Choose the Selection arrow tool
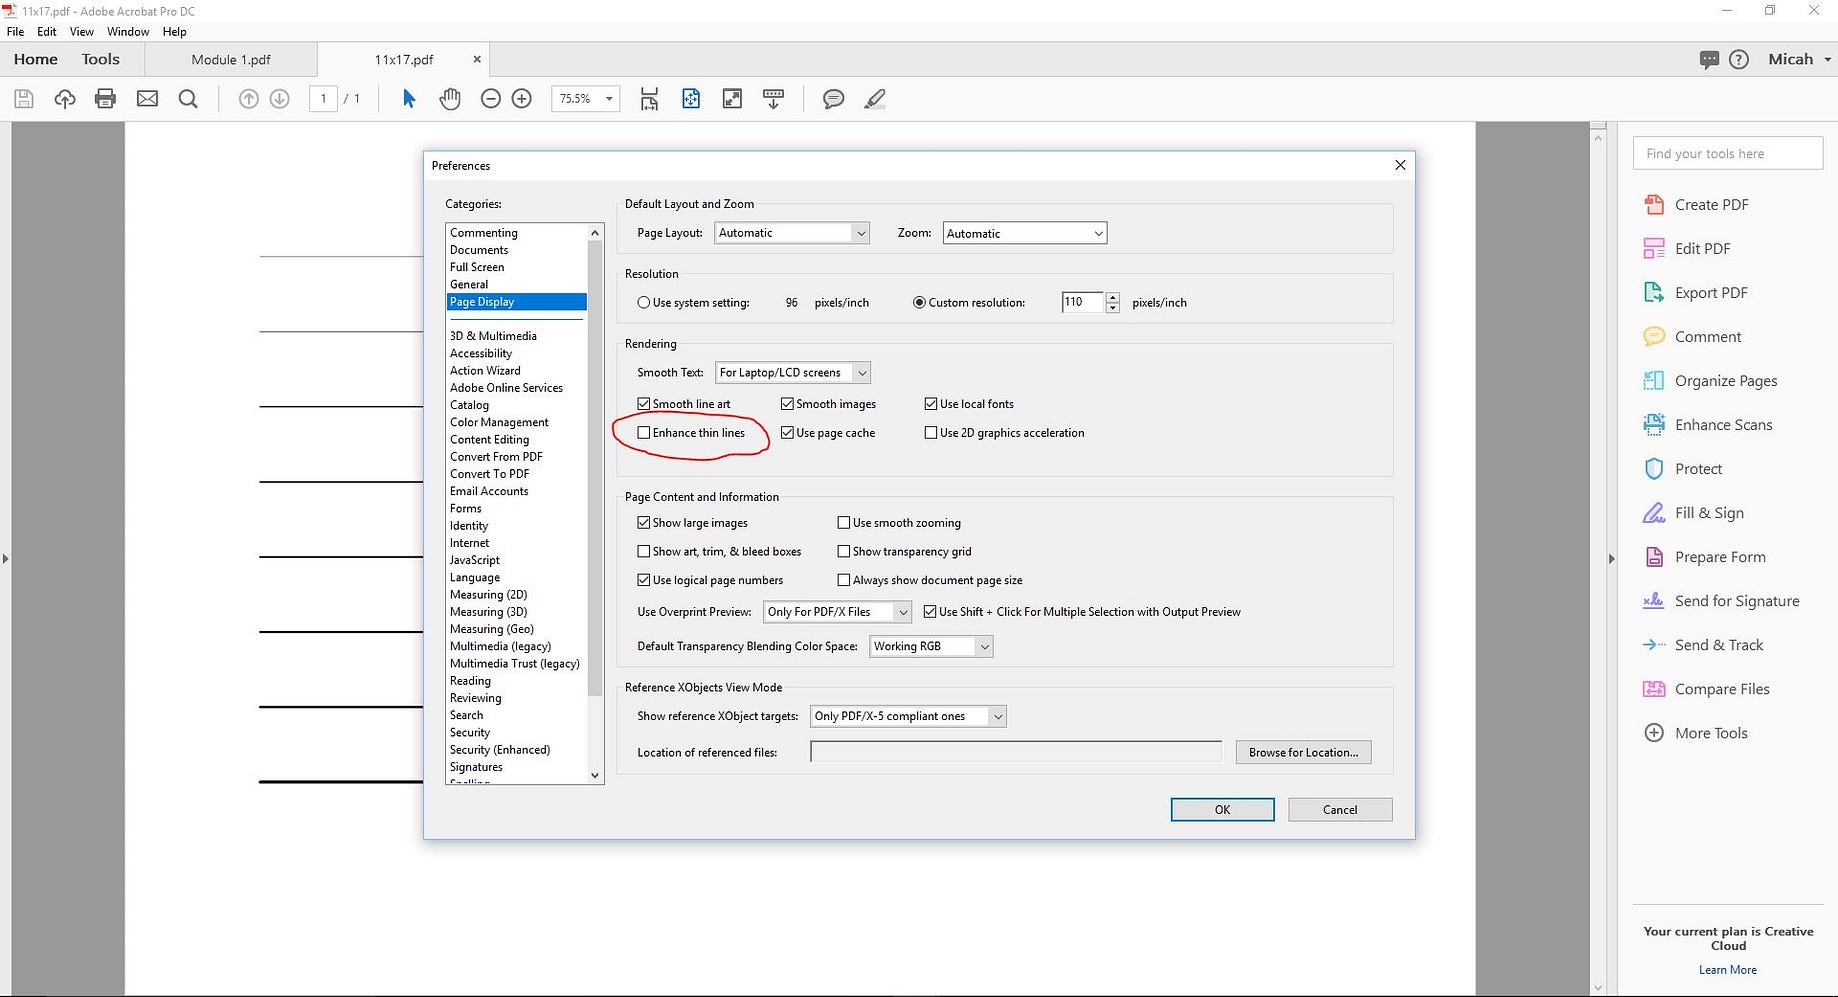The height and width of the screenshot is (997, 1838). [408, 99]
